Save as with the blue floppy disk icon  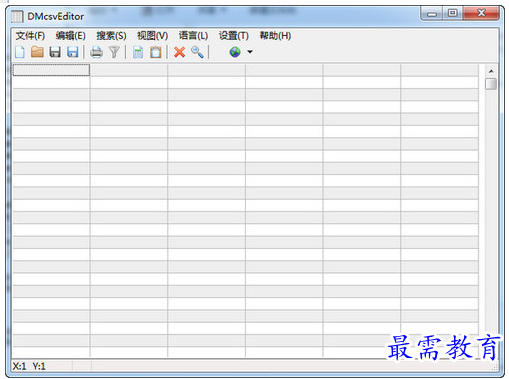pyautogui.click(x=73, y=52)
